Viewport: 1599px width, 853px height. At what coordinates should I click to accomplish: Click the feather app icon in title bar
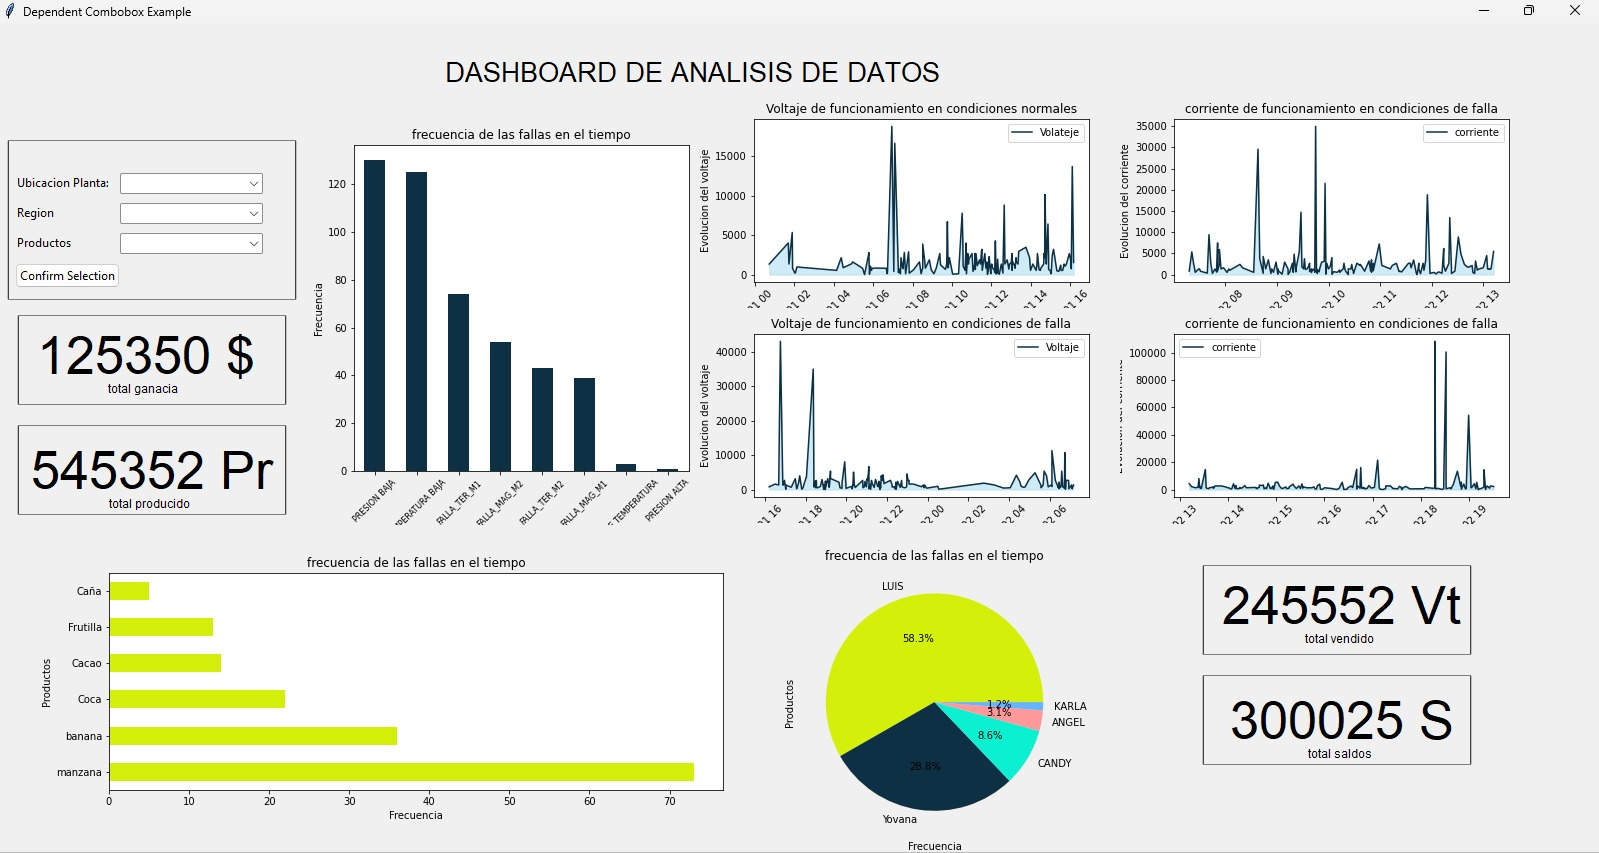coord(10,11)
